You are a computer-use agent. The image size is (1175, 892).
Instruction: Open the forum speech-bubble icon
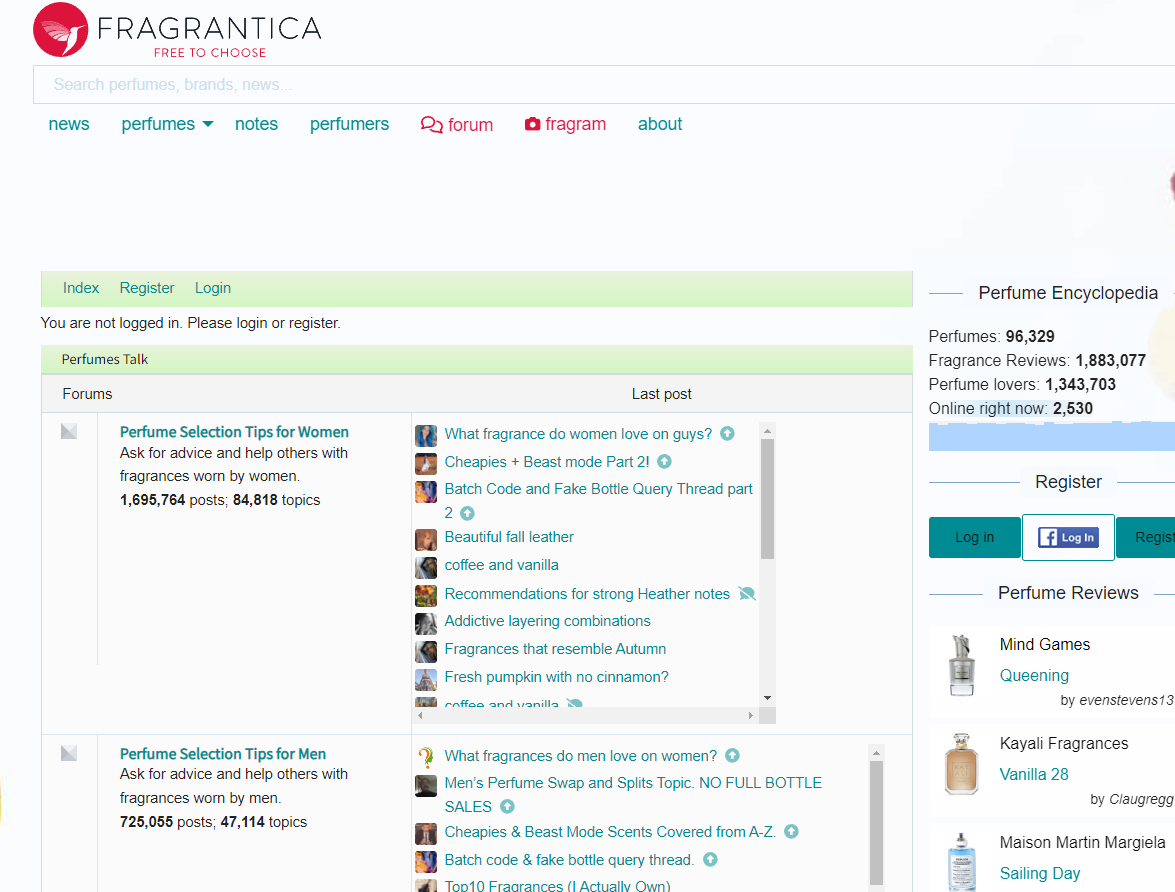coord(432,124)
